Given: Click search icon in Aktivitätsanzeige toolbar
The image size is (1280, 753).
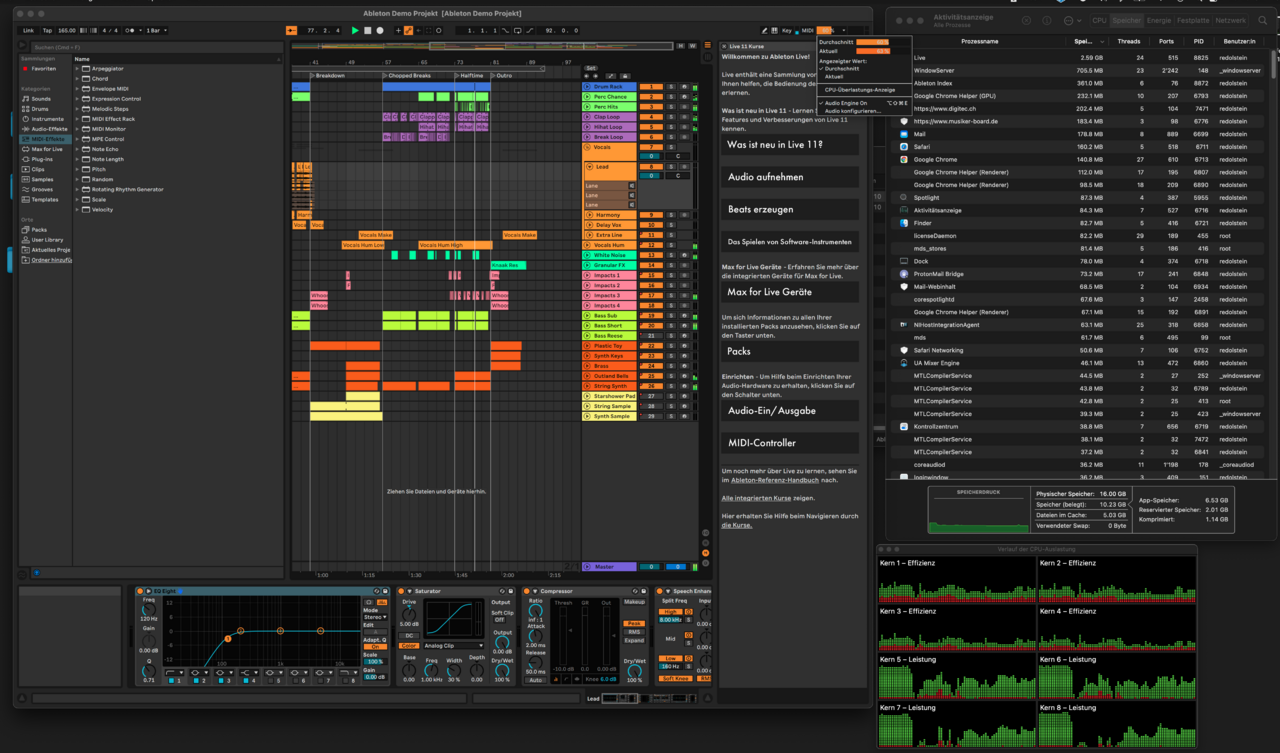Looking at the screenshot, I should [x=1263, y=20].
